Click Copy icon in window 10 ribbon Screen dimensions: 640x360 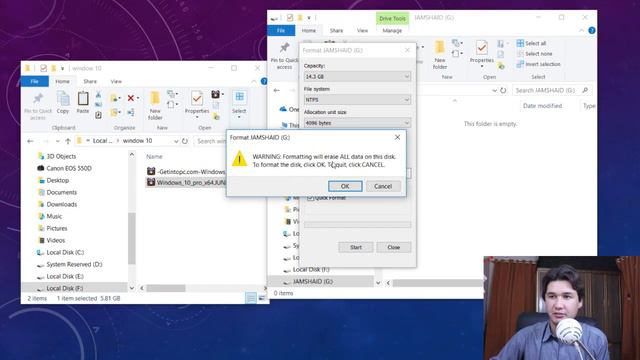click(63, 102)
